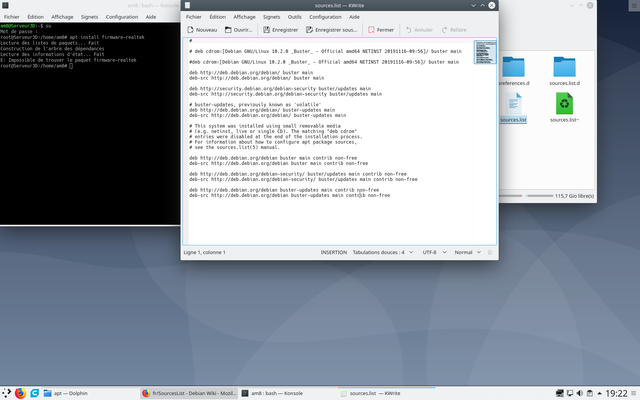The height and width of the screenshot is (400, 640).
Task: Open the 19:22 clock
Action: [616, 393]
